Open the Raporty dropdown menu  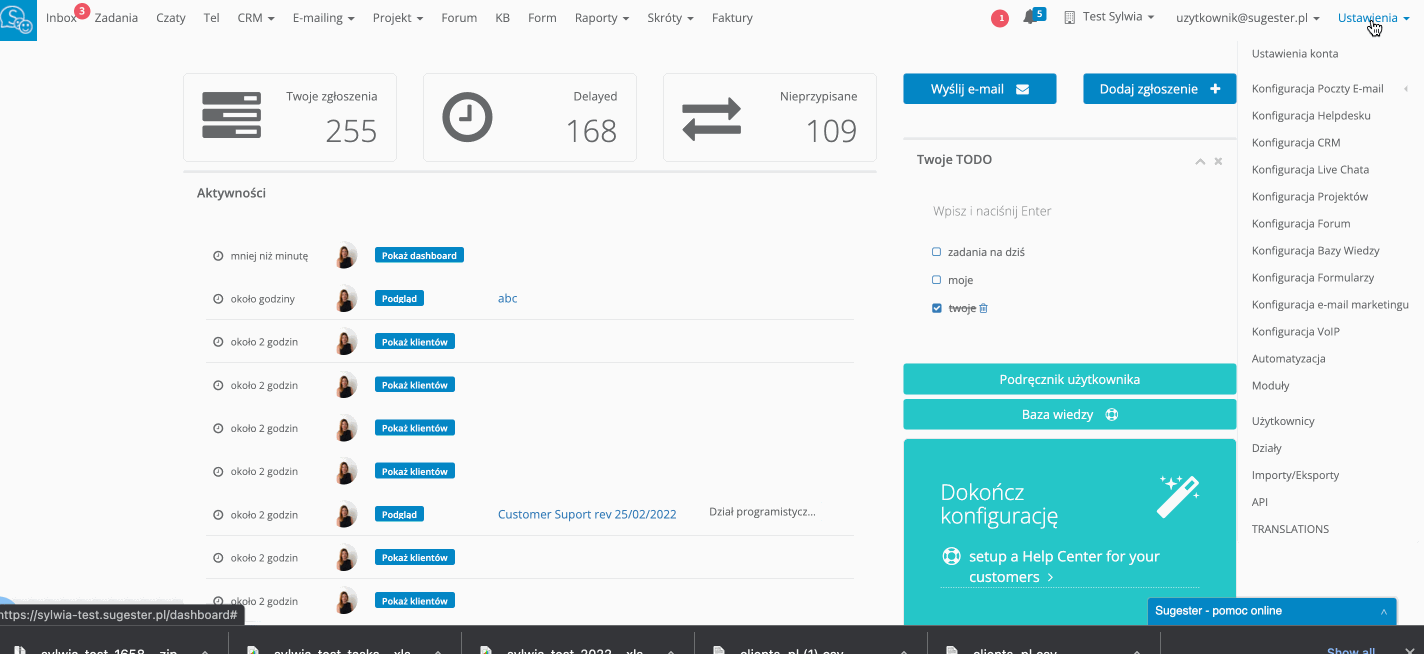[602, 18]
